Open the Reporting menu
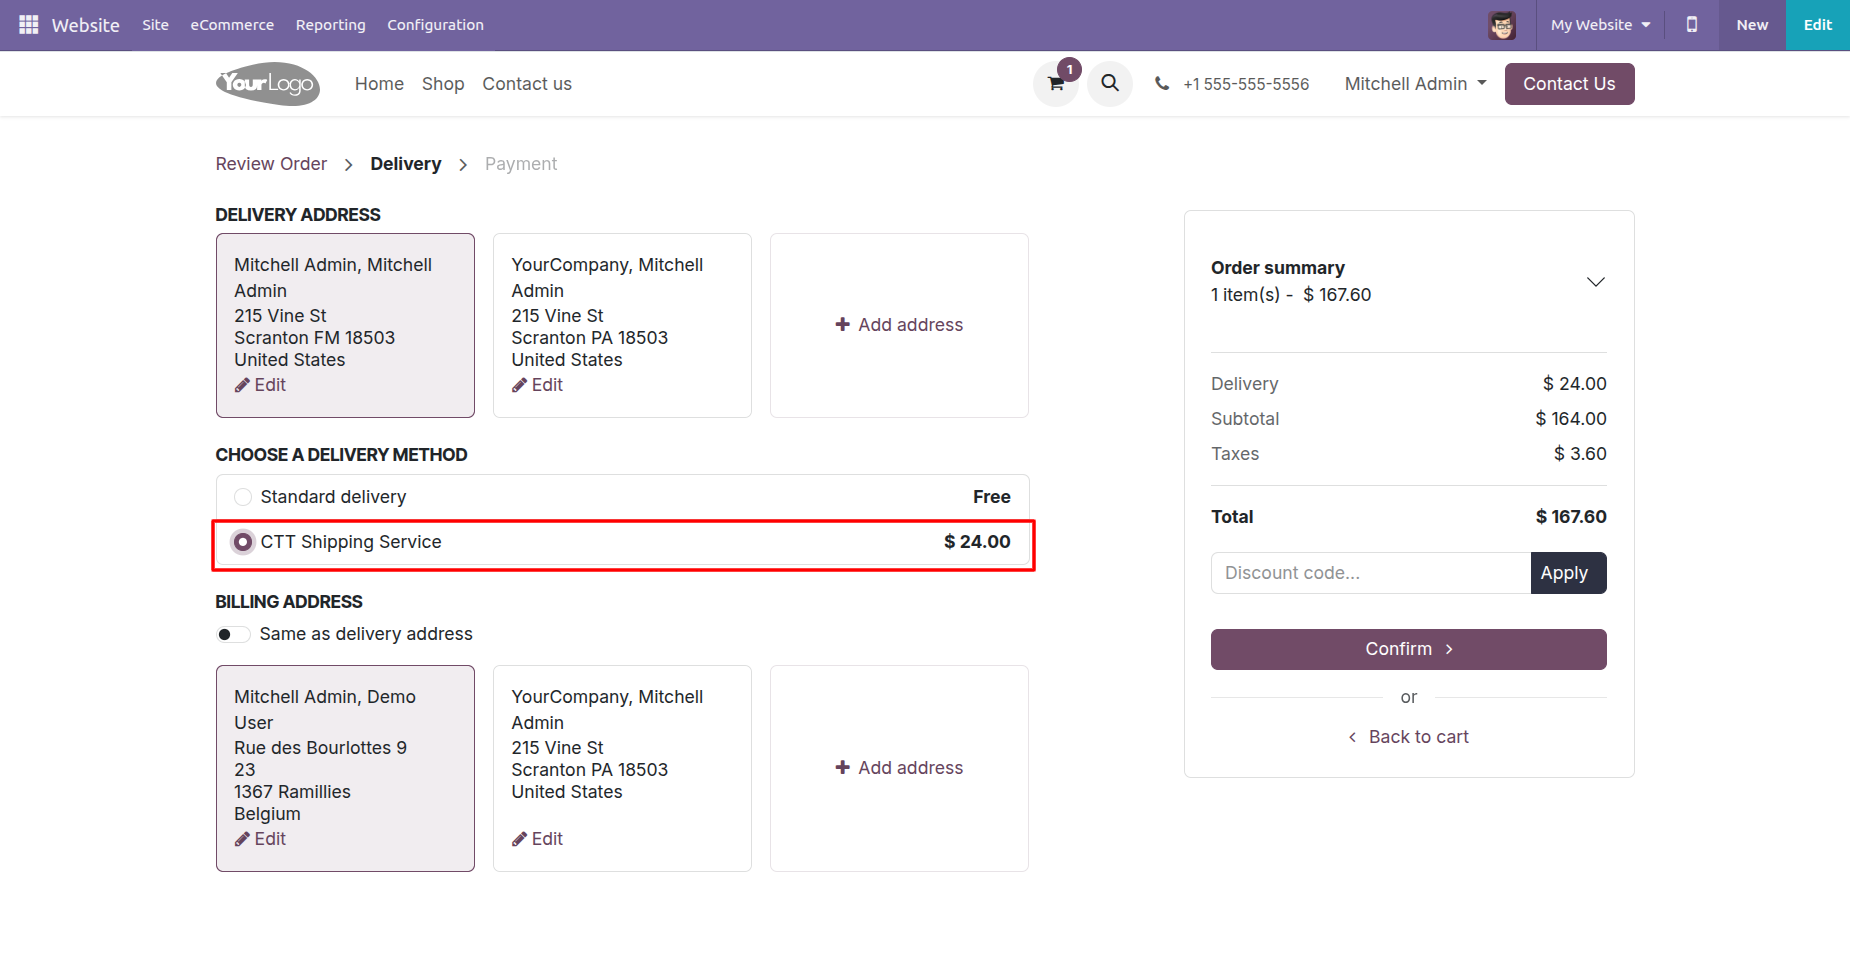Viewport: 1850px width, 966px height. point(330,25)
